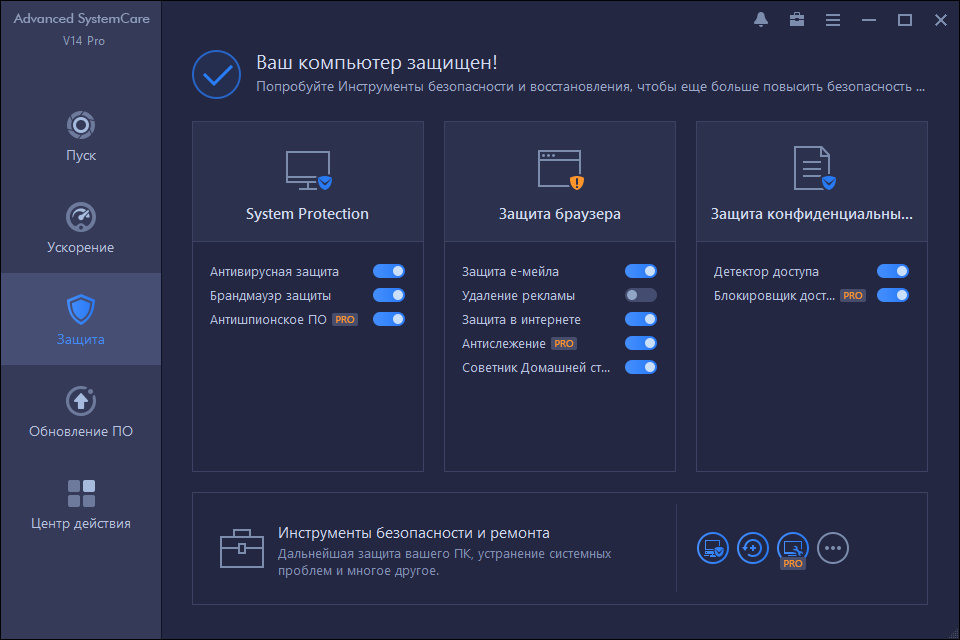The height and width of the screenshot is (640, 960).
Task: Click the privacy protection document icon
Action: 812,168
